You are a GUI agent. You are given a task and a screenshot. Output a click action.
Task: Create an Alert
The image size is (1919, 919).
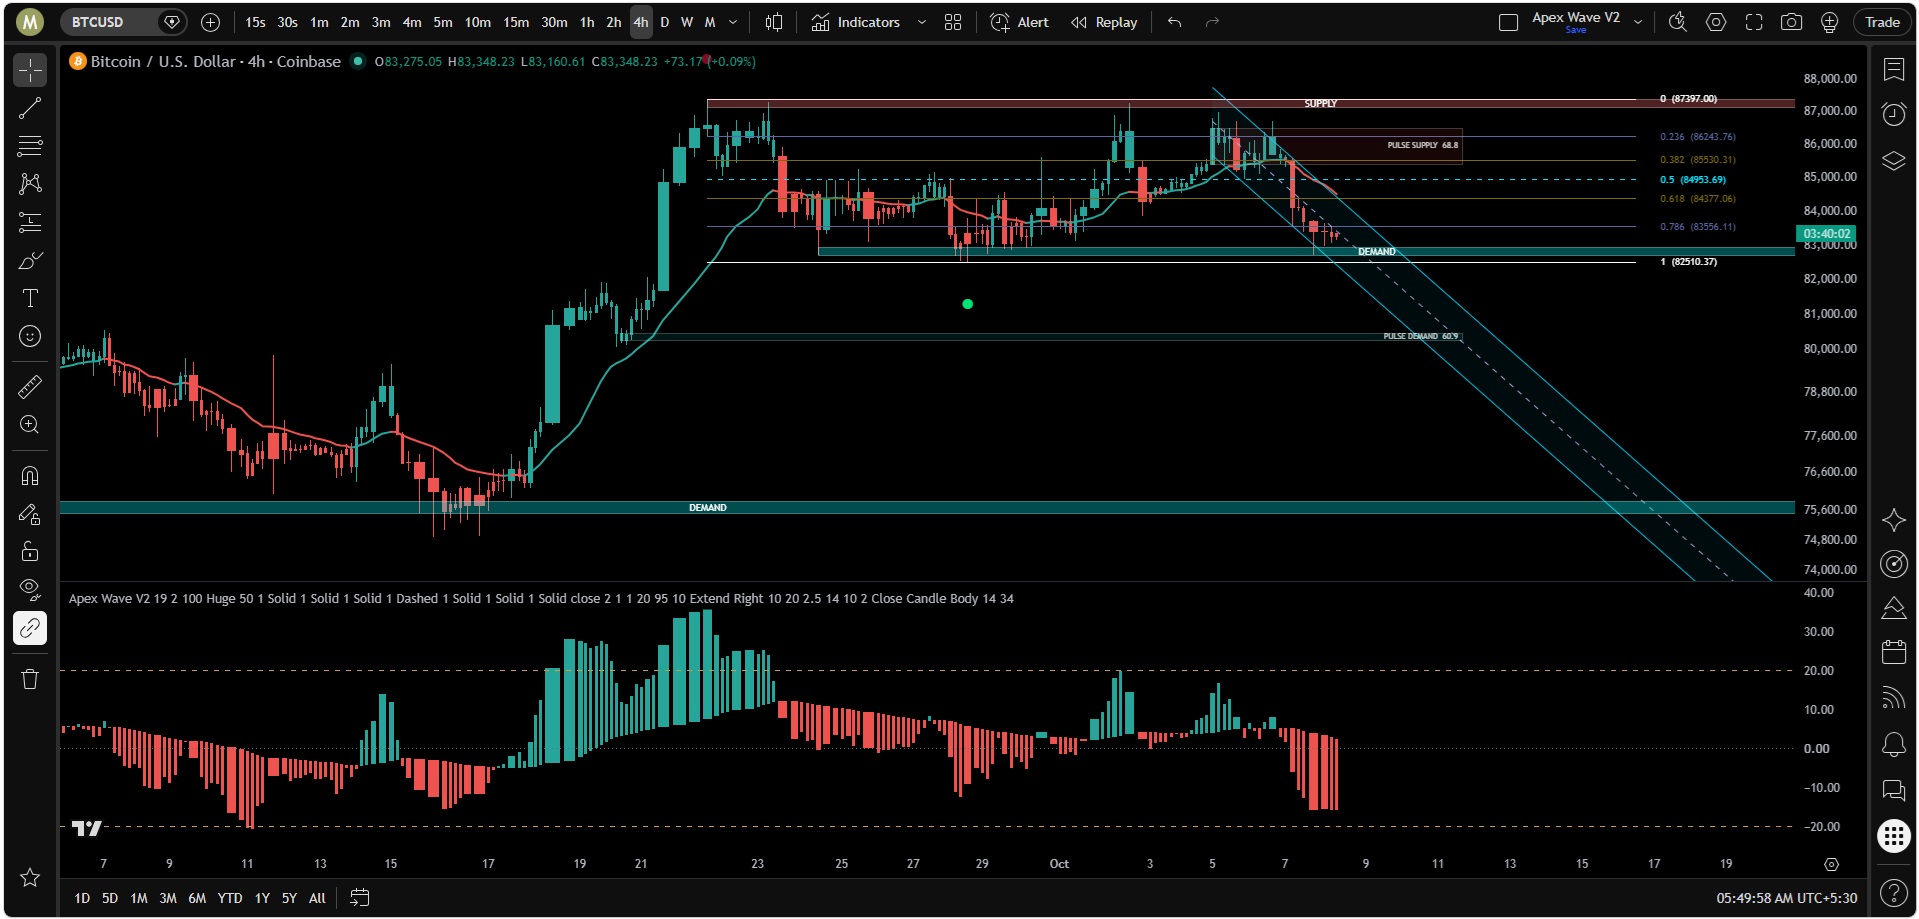(x=1019, y=22)
